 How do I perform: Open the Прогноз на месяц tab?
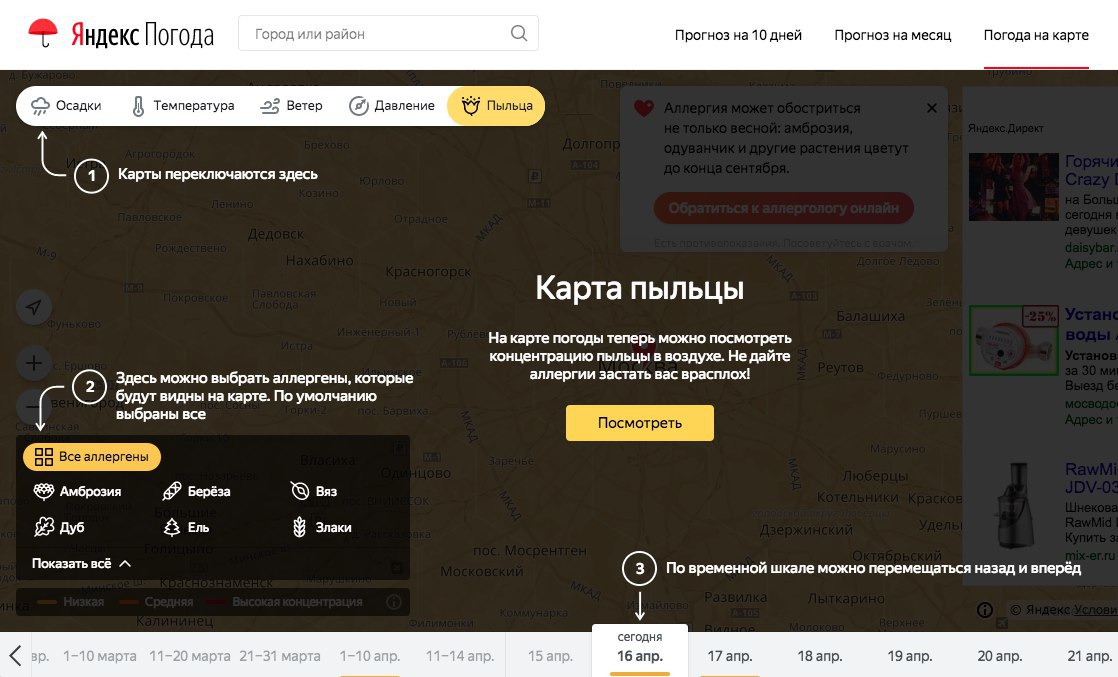893,35
